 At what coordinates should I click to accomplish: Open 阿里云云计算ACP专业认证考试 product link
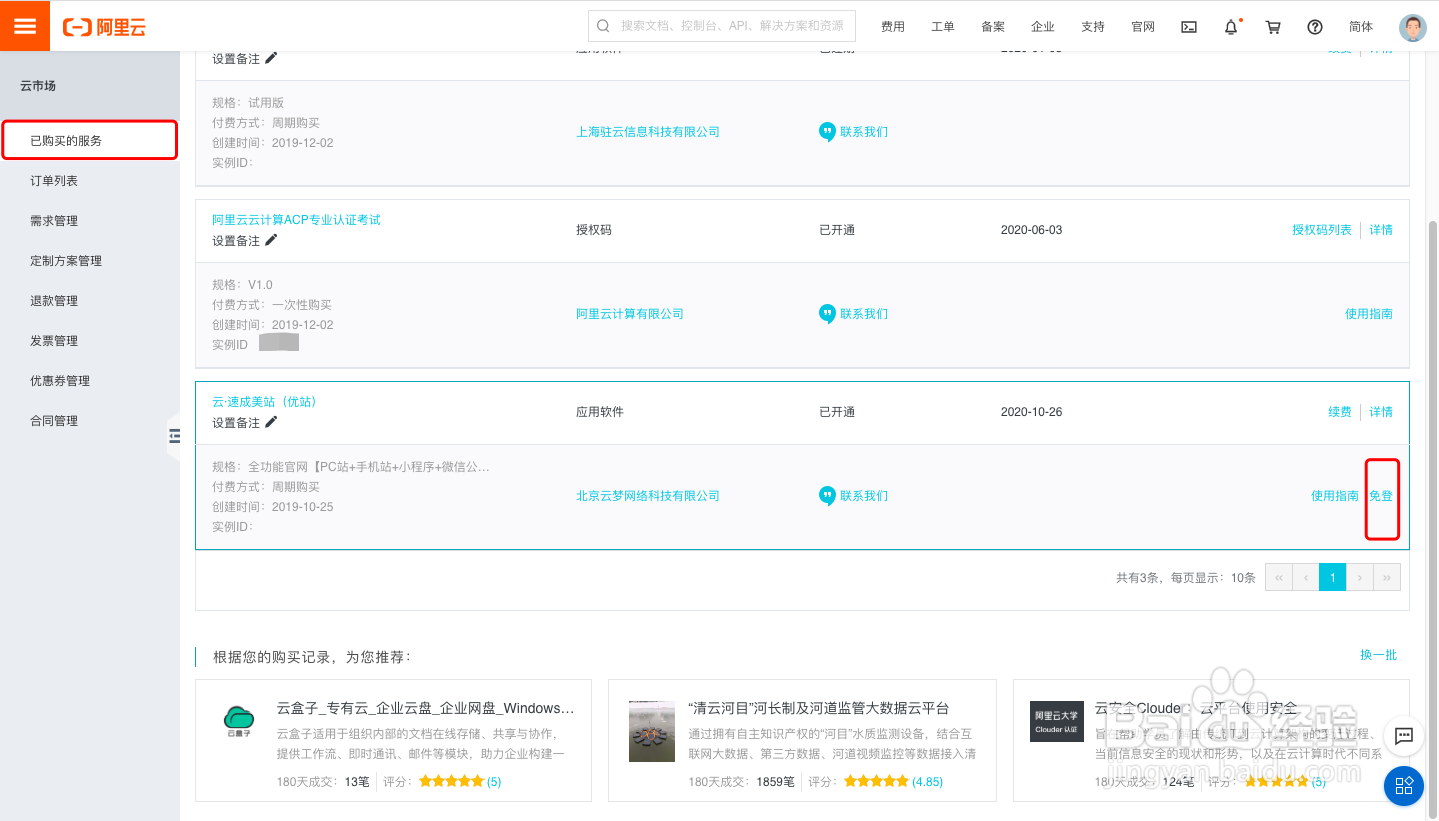[x=296, y=220]
